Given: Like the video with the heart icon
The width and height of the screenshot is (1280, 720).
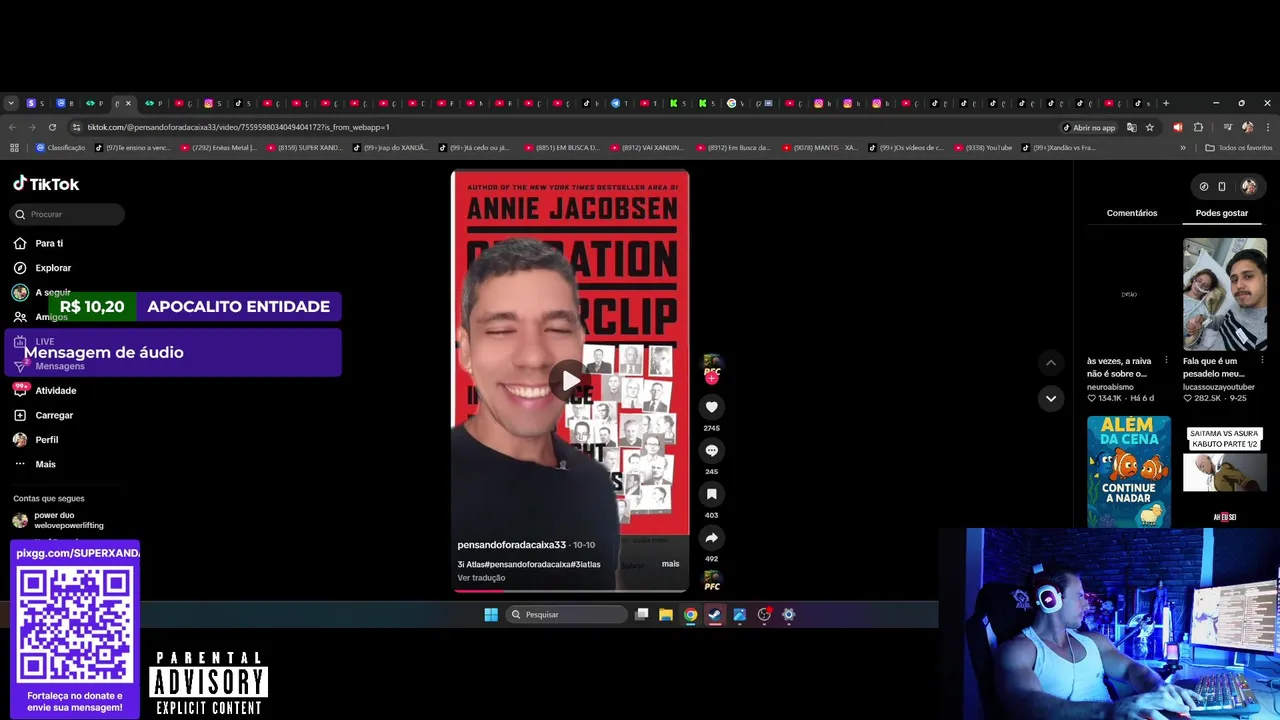Looking at the screenshot, I should 711,407.
